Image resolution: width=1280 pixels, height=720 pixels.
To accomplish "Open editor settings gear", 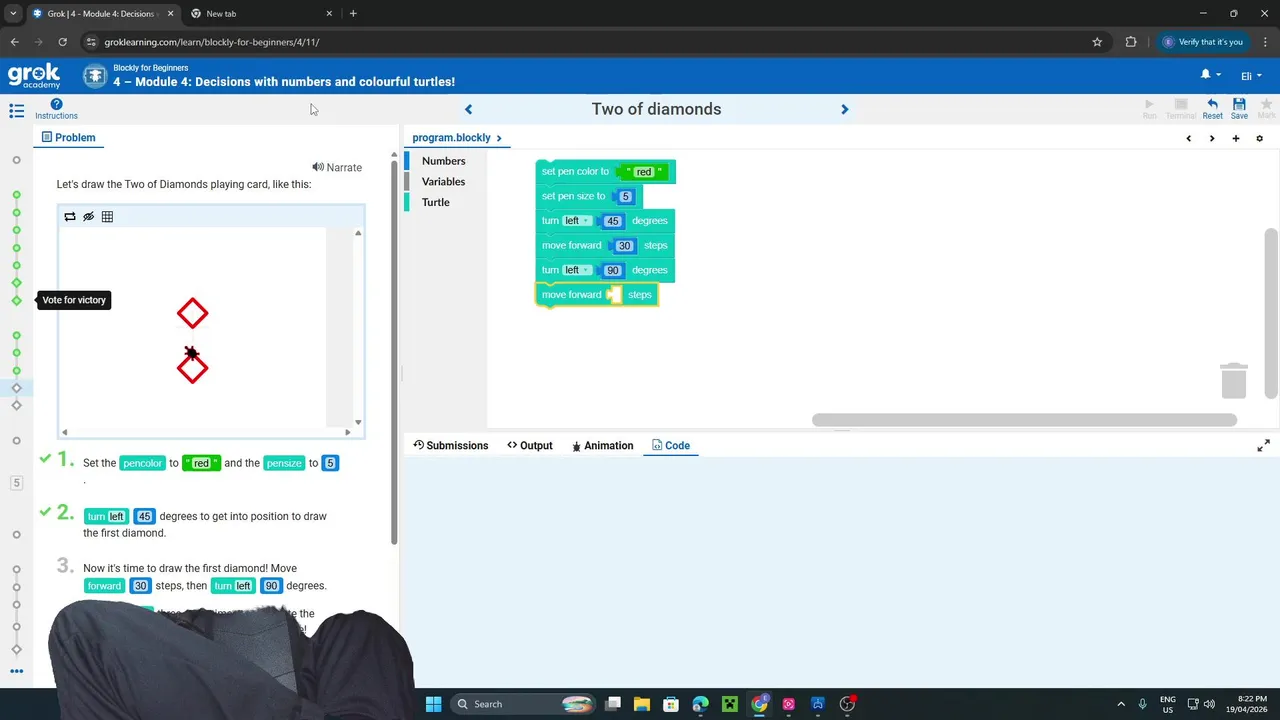I will (1259, 138).
